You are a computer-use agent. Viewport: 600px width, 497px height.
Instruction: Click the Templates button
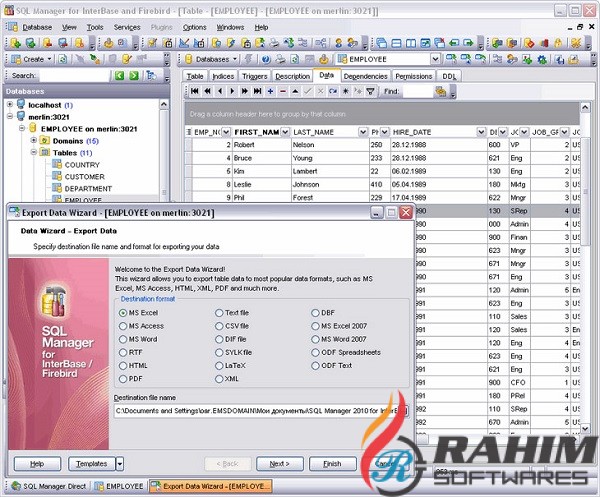(91, 464)
